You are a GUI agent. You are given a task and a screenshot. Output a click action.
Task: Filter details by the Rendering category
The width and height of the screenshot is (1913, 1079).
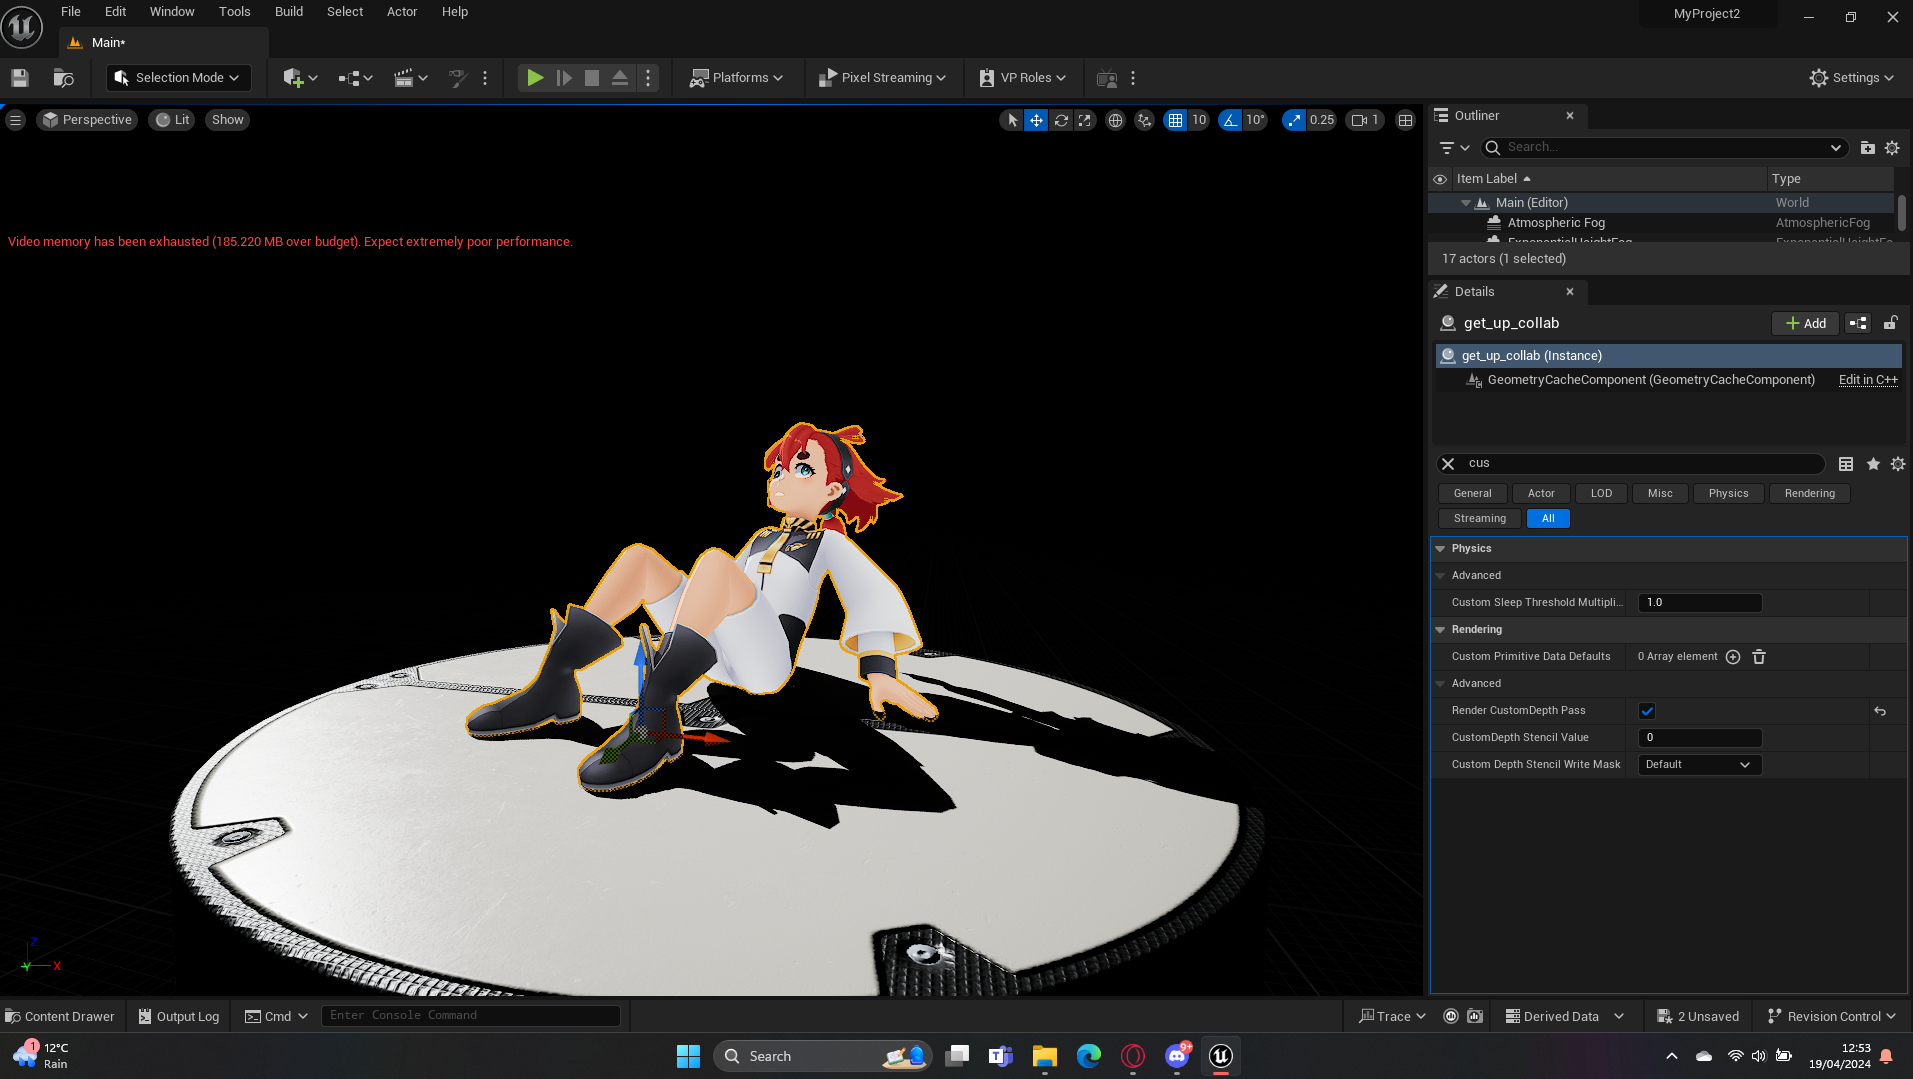[x=1809, y=493]
